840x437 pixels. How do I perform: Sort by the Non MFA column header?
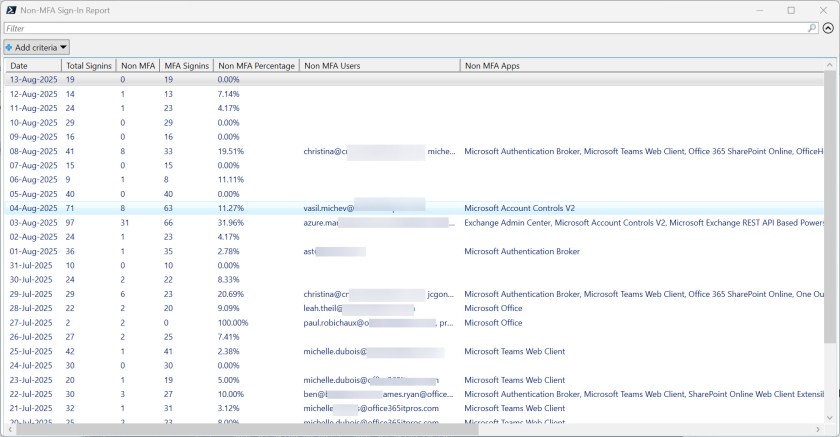tap(138, 66)
